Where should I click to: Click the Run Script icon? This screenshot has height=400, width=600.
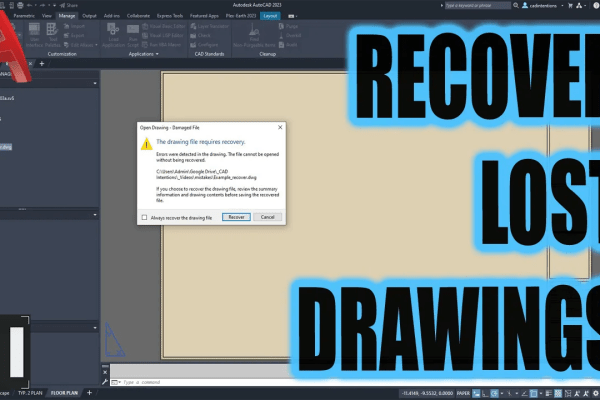(x=133, y=35)
